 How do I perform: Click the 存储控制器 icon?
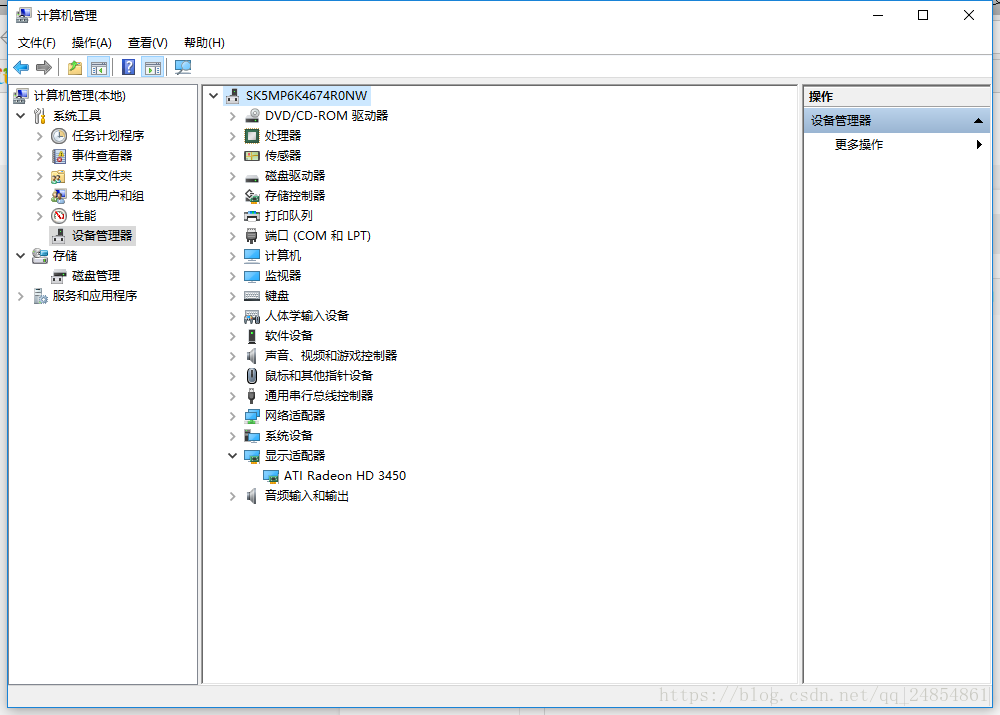(253, 196)
